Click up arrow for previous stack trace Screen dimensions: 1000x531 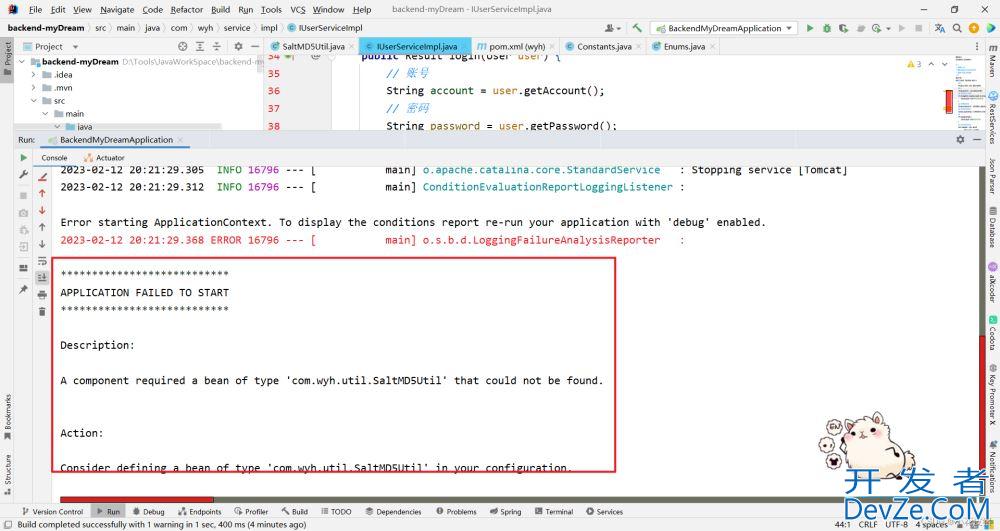[42, 227]
